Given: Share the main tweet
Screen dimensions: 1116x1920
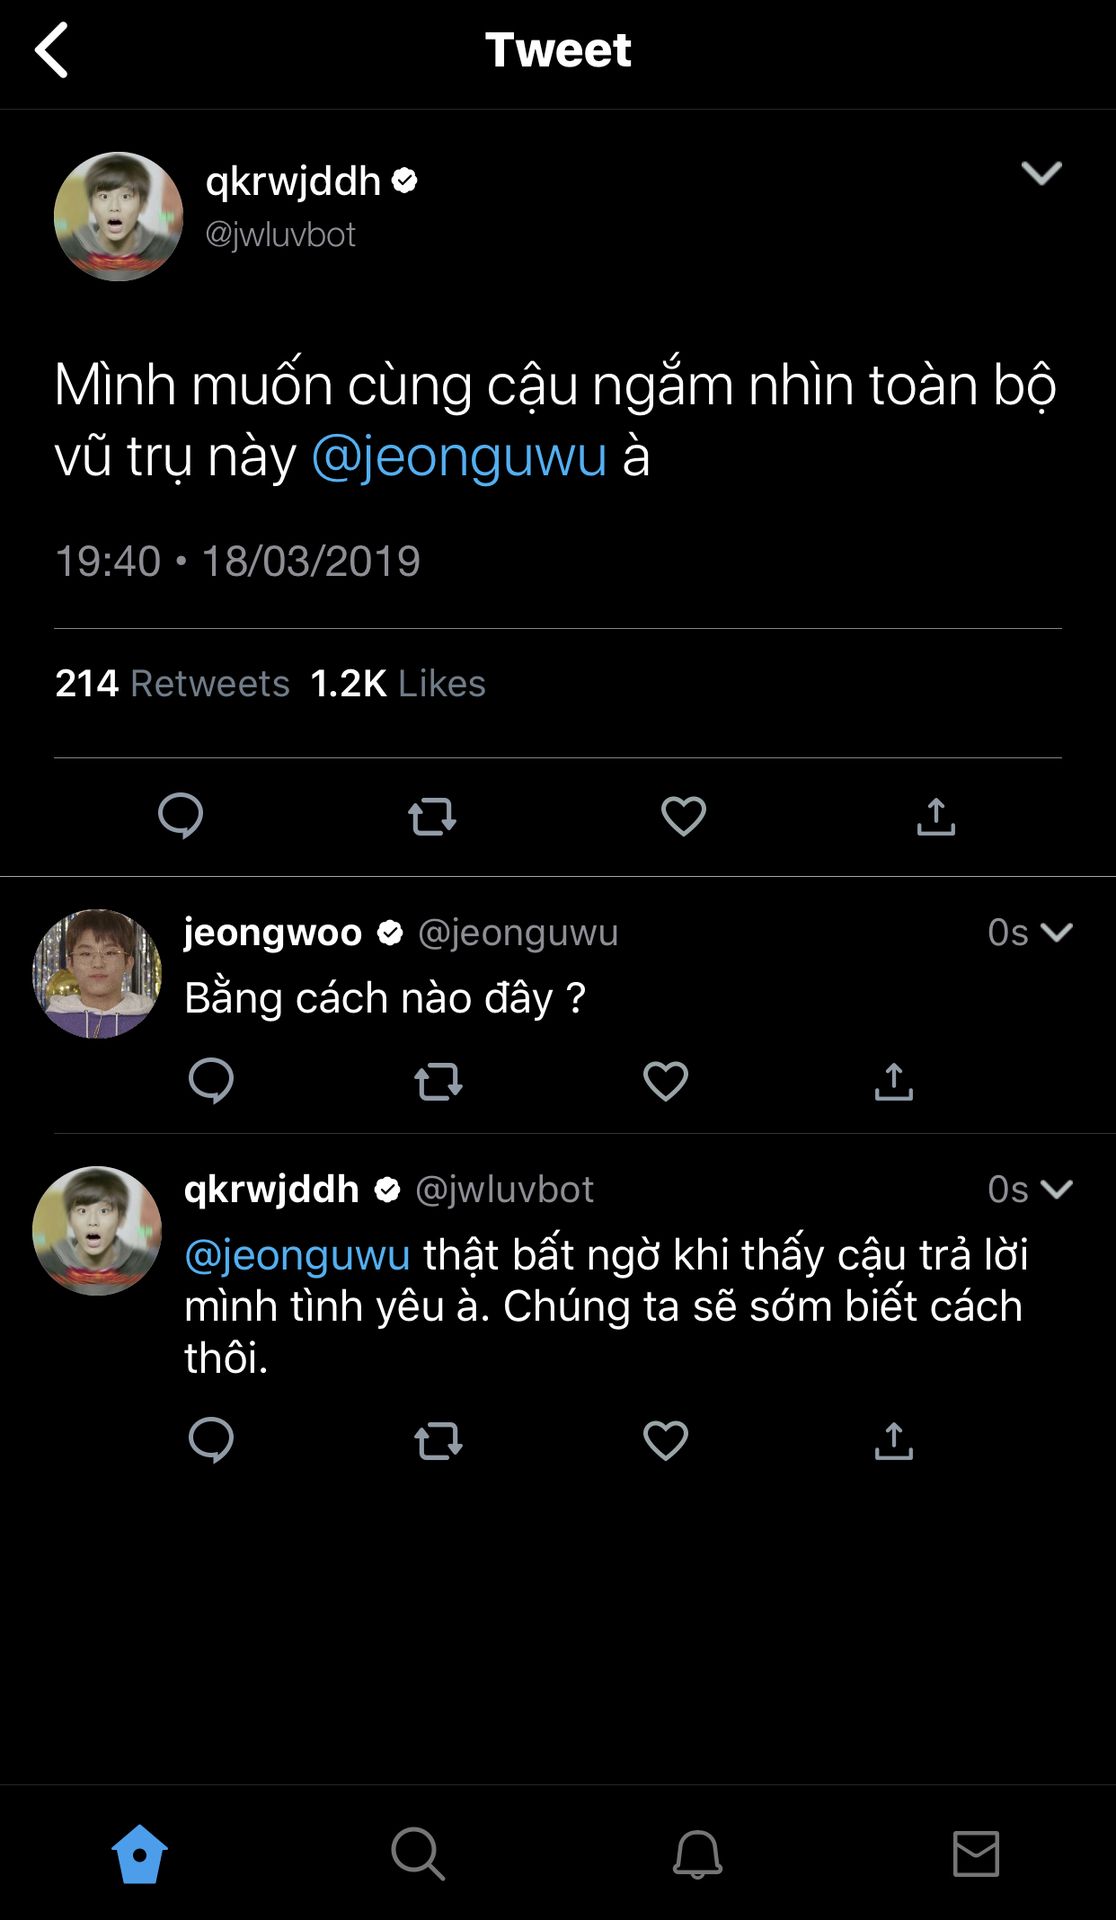Looking at the screenshot, I should point(936,816).
